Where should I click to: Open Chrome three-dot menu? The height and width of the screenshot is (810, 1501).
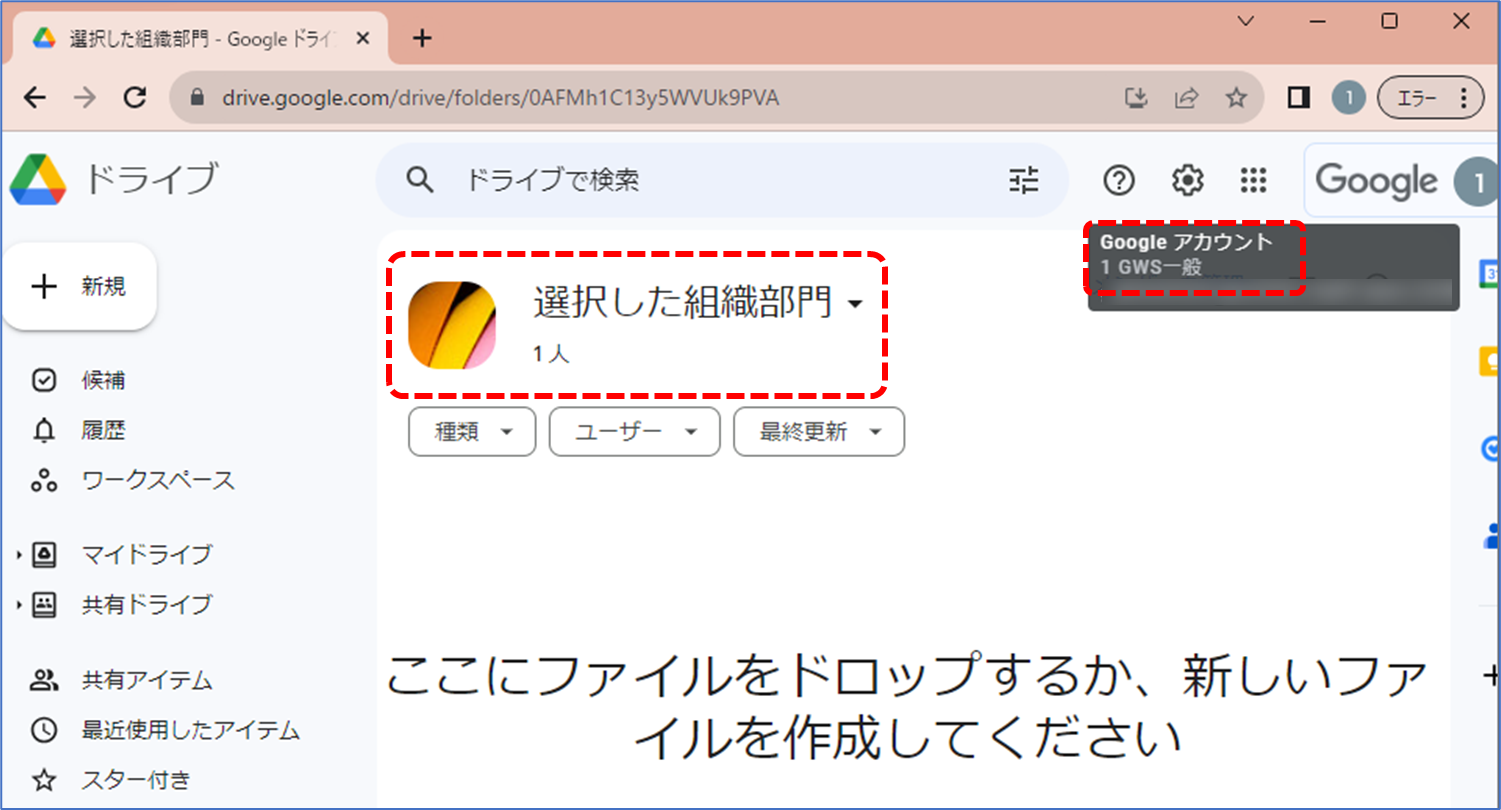pos(1464,97)
